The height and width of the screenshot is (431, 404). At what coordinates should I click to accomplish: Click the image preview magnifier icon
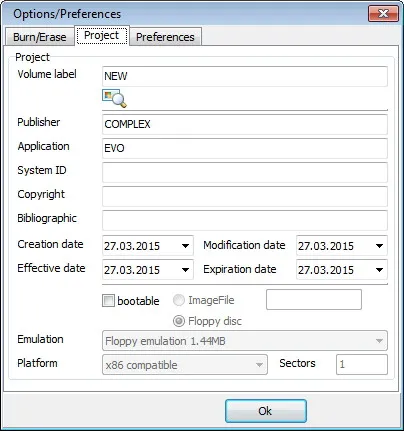coord(114,98)
